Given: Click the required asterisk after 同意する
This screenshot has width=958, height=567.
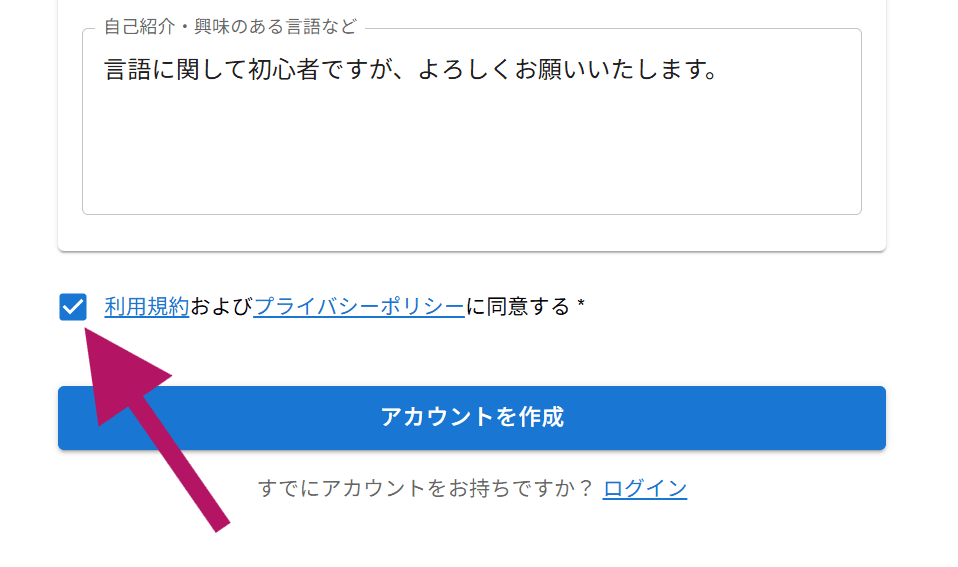Looking at the screenshot, I should [x=581, y=307].
